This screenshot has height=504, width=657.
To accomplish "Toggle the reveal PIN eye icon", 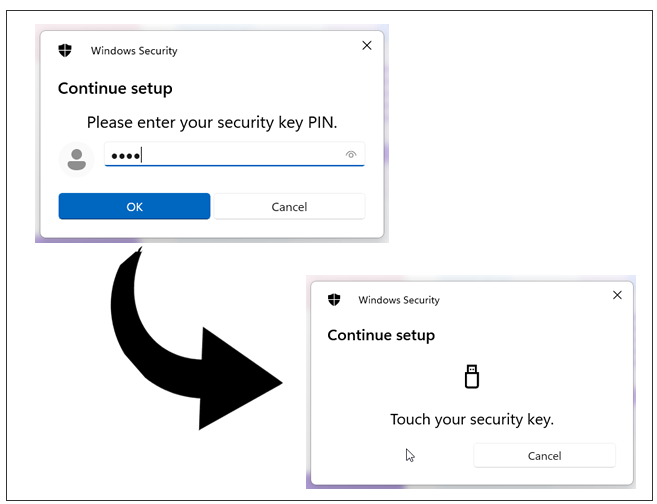I will click(351, 155).
